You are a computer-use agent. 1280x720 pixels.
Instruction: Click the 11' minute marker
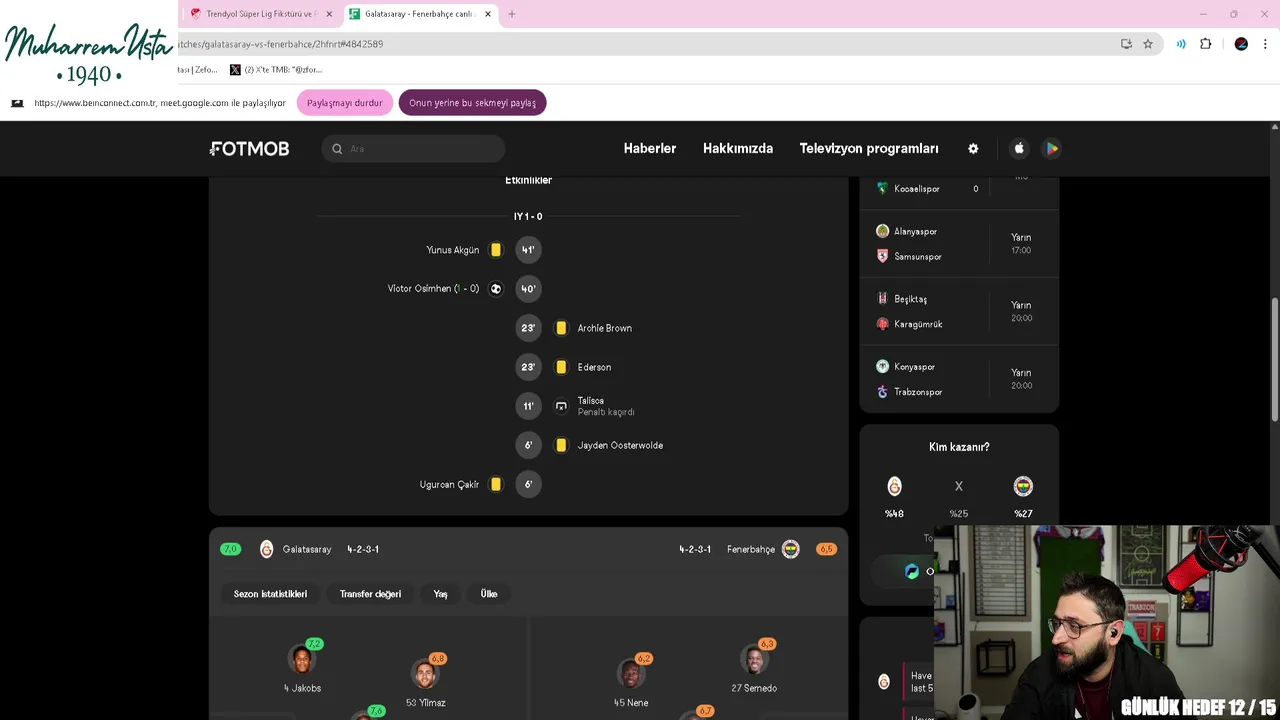pyautogui.click(x=528, y=406)
